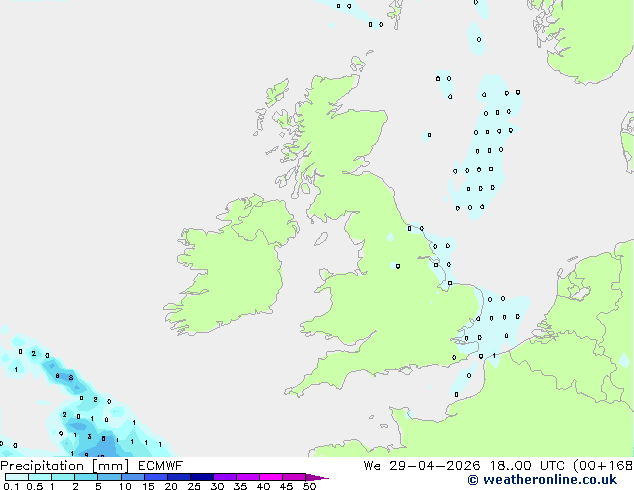
Task: Click the 'We' weekday abbreviation
Action: click(x=372, y=466)
